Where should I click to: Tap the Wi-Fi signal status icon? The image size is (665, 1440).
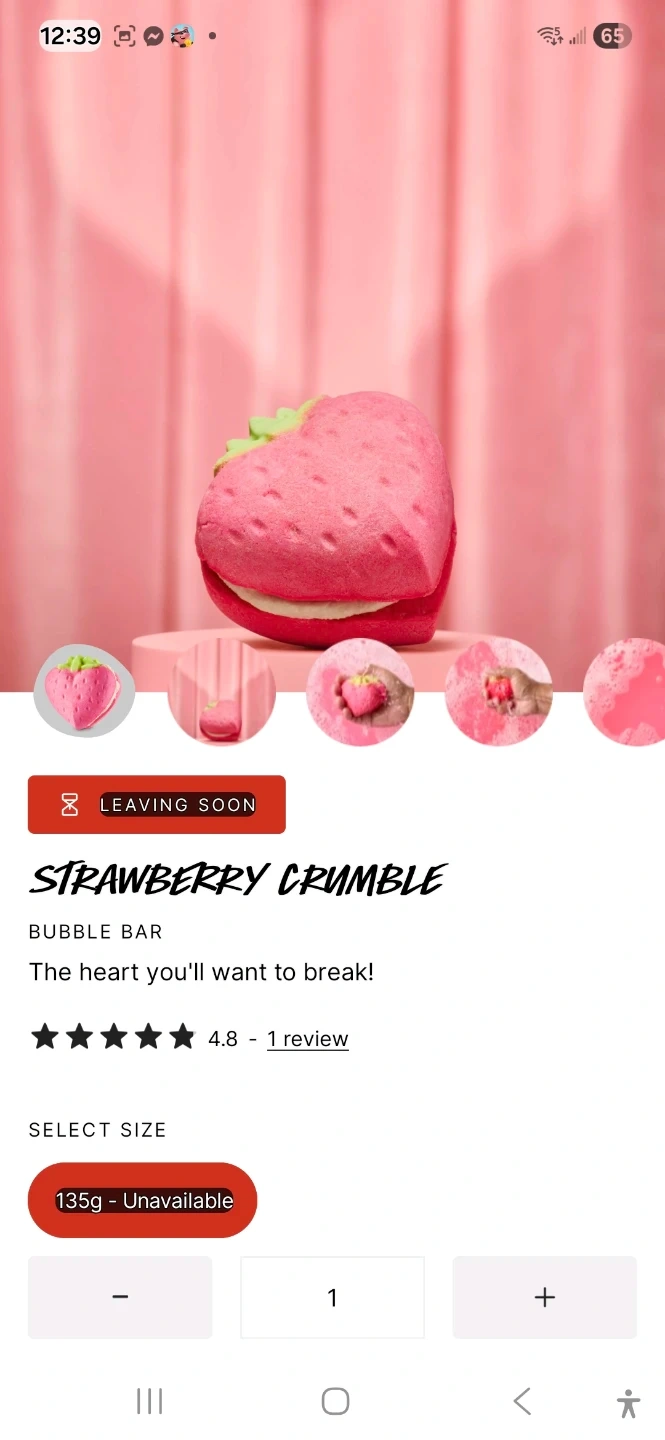click(550, 36)
